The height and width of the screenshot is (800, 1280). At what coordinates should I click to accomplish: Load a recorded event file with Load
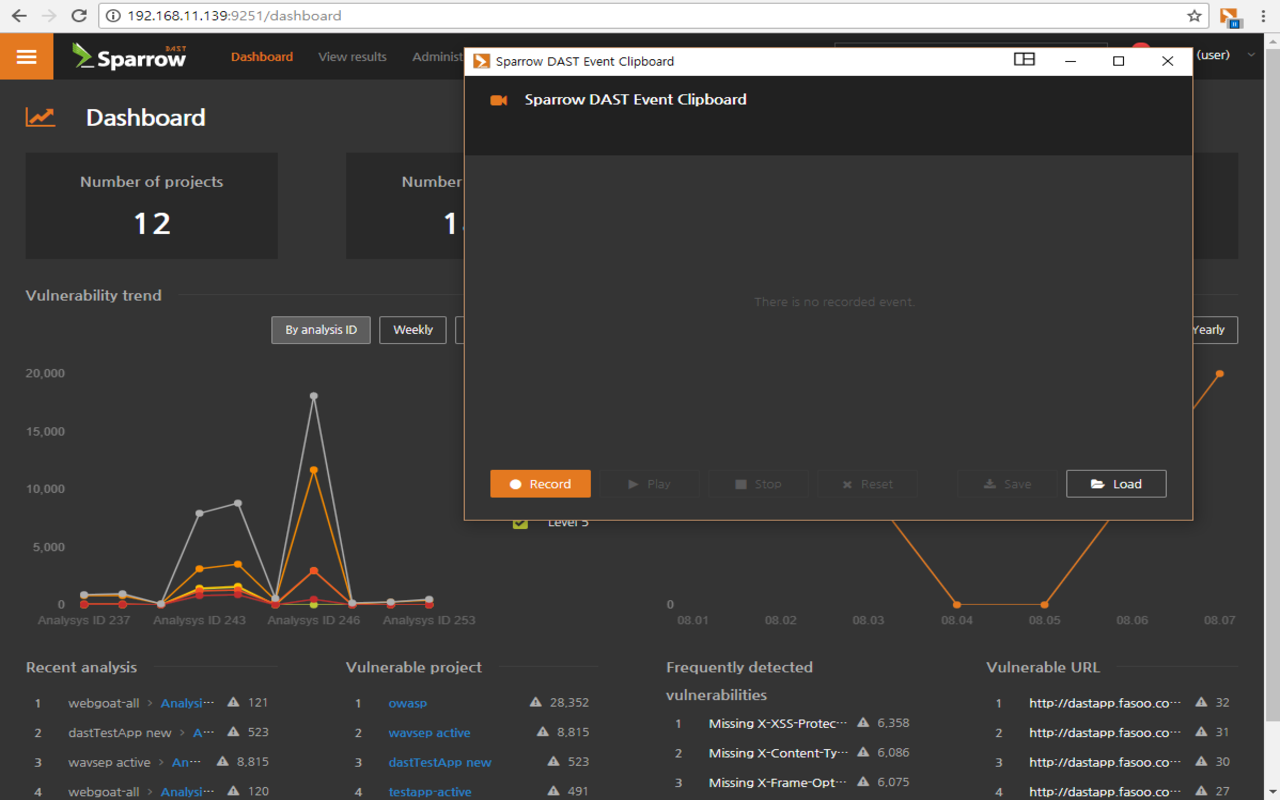(1116, 484)
